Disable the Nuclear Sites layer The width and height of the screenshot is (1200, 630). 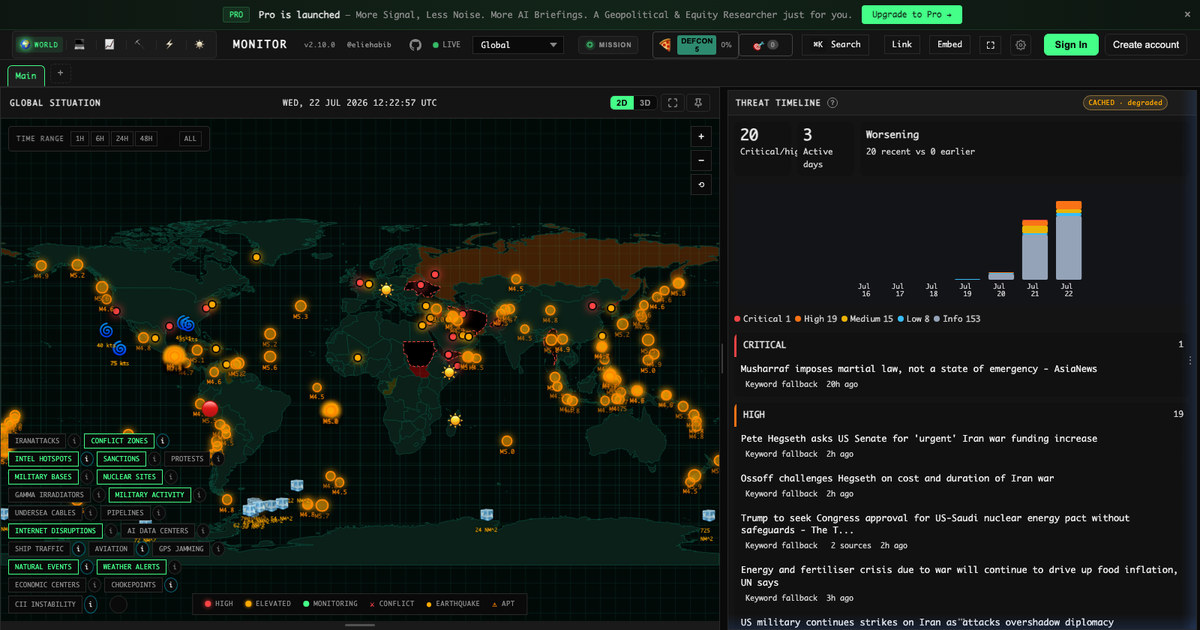point(129,477)
